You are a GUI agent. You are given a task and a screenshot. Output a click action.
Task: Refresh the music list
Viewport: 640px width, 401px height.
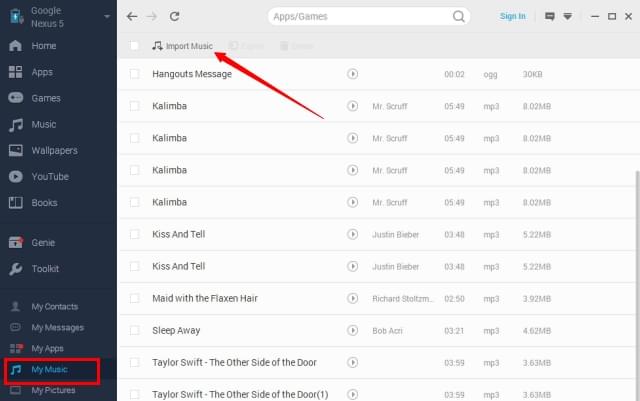click(x=175, y=16)
